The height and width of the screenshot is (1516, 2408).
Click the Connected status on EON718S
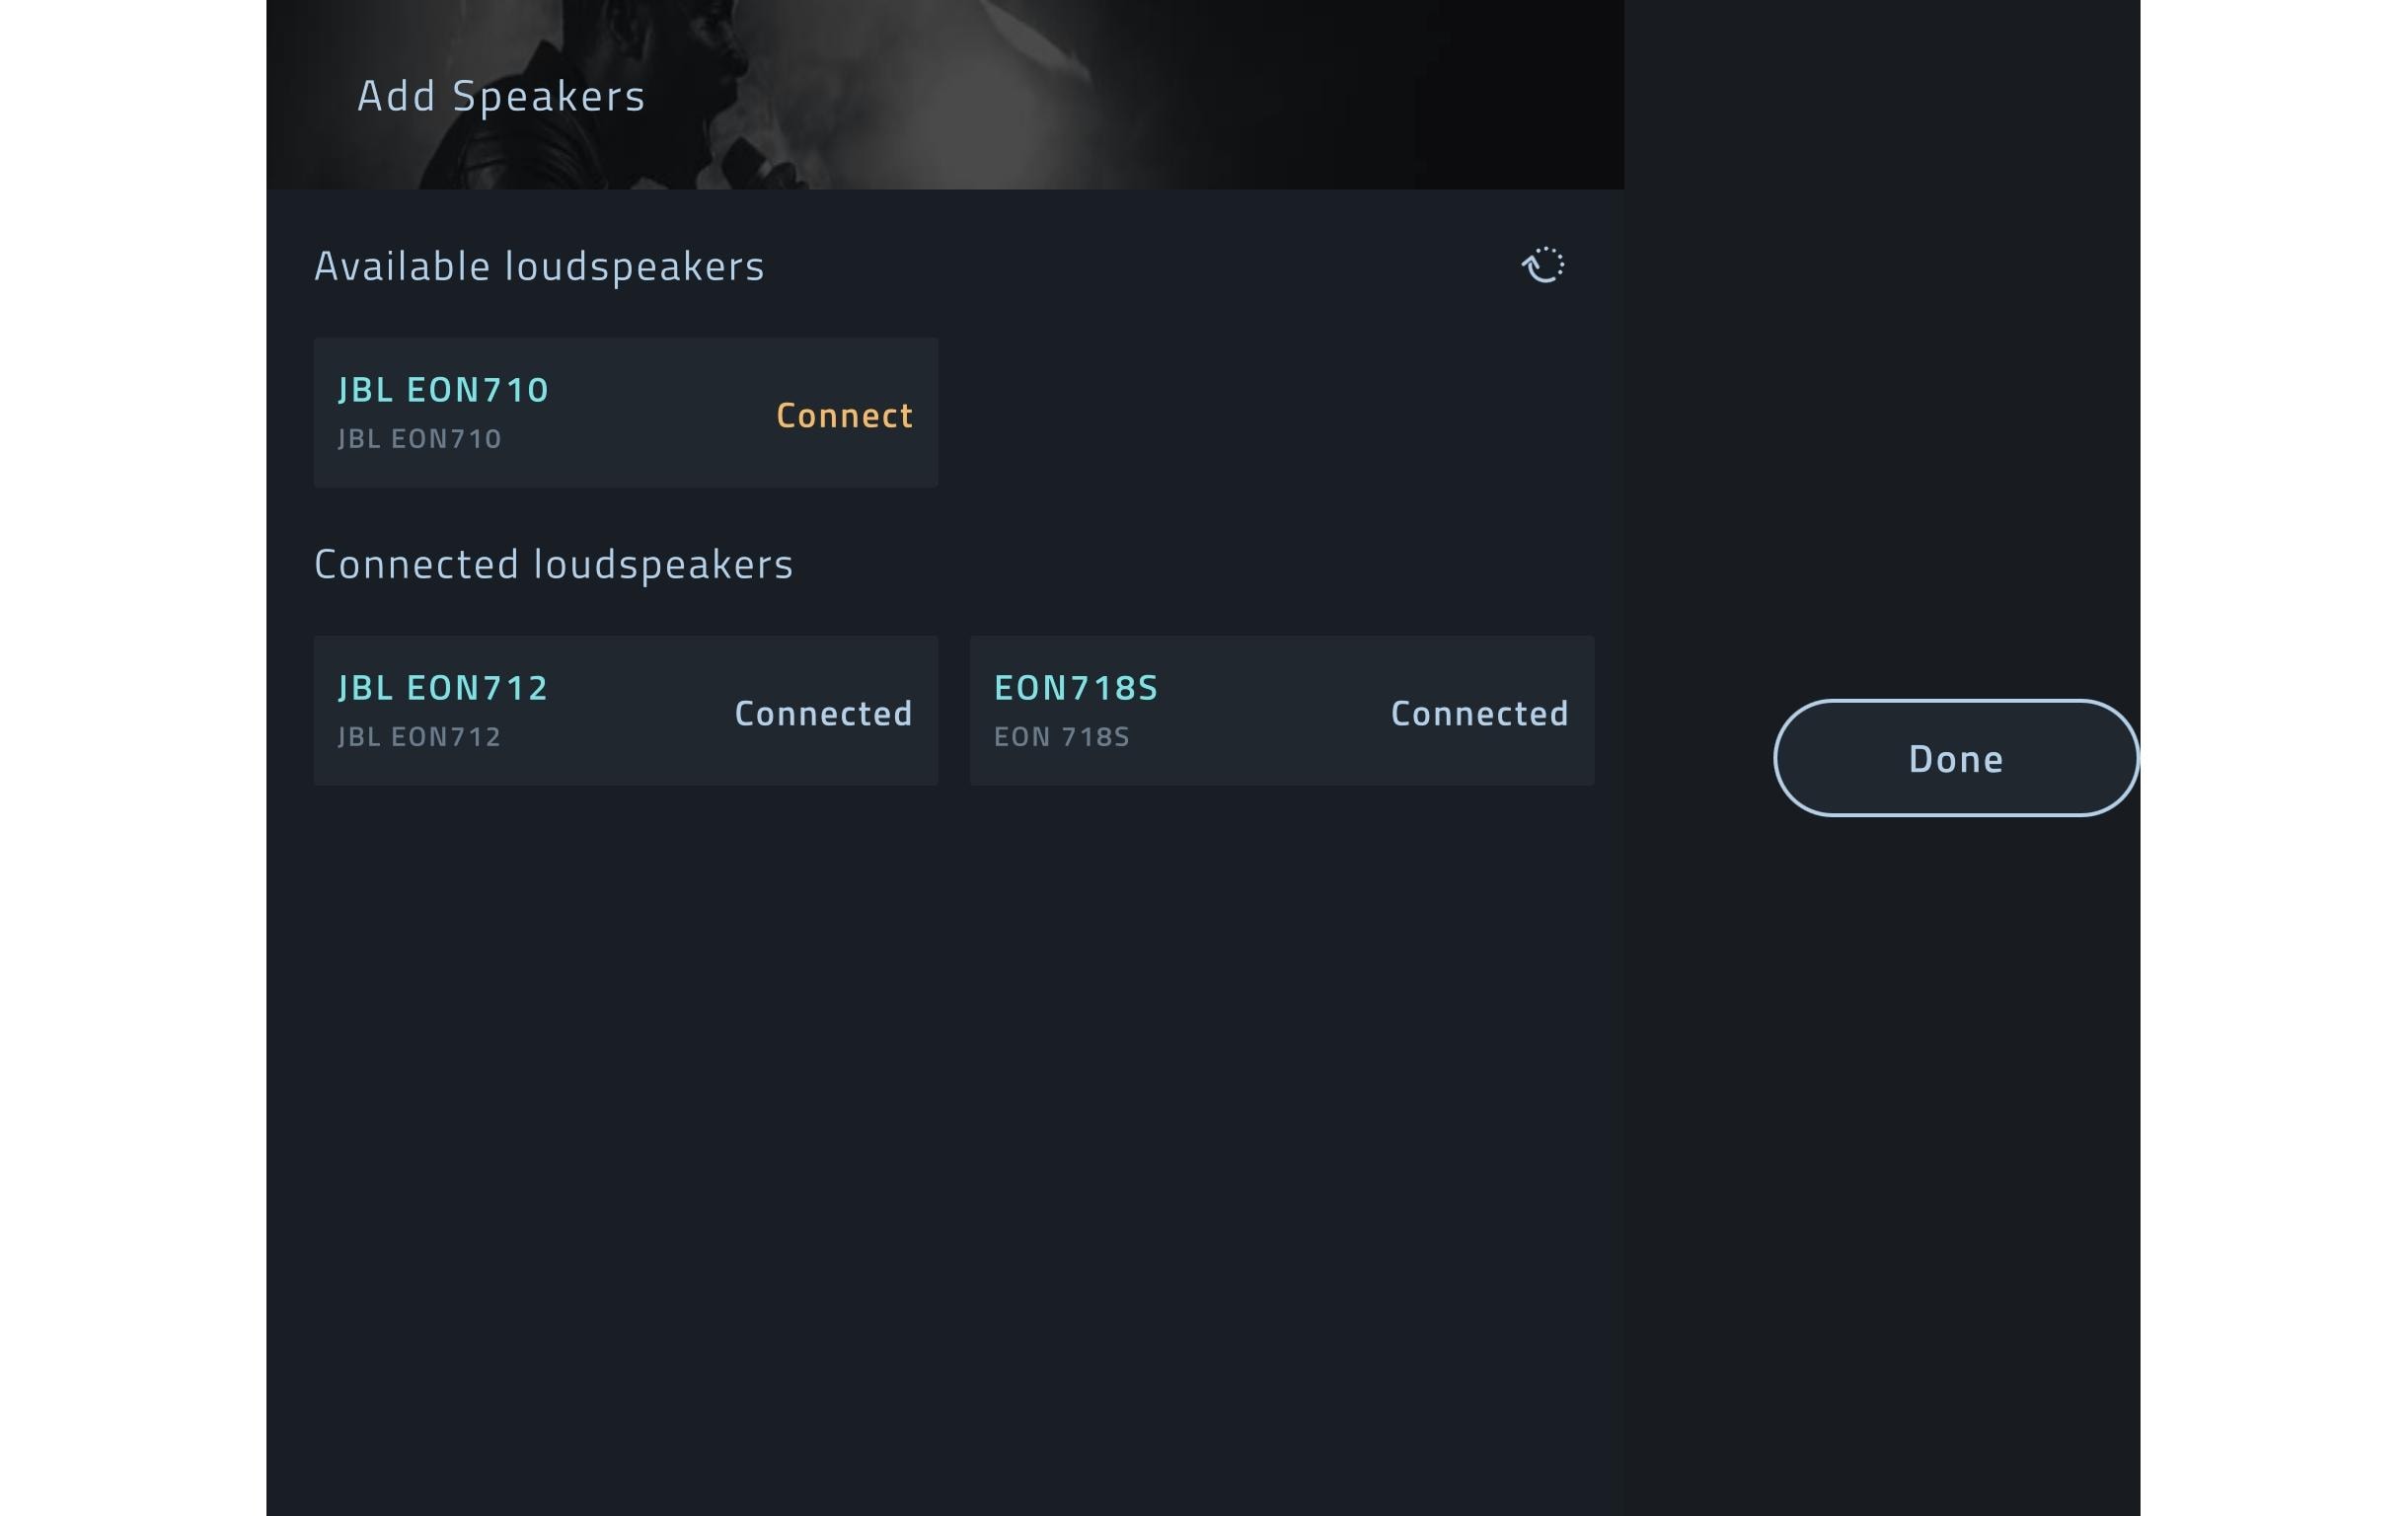(x=1479, y=713)
